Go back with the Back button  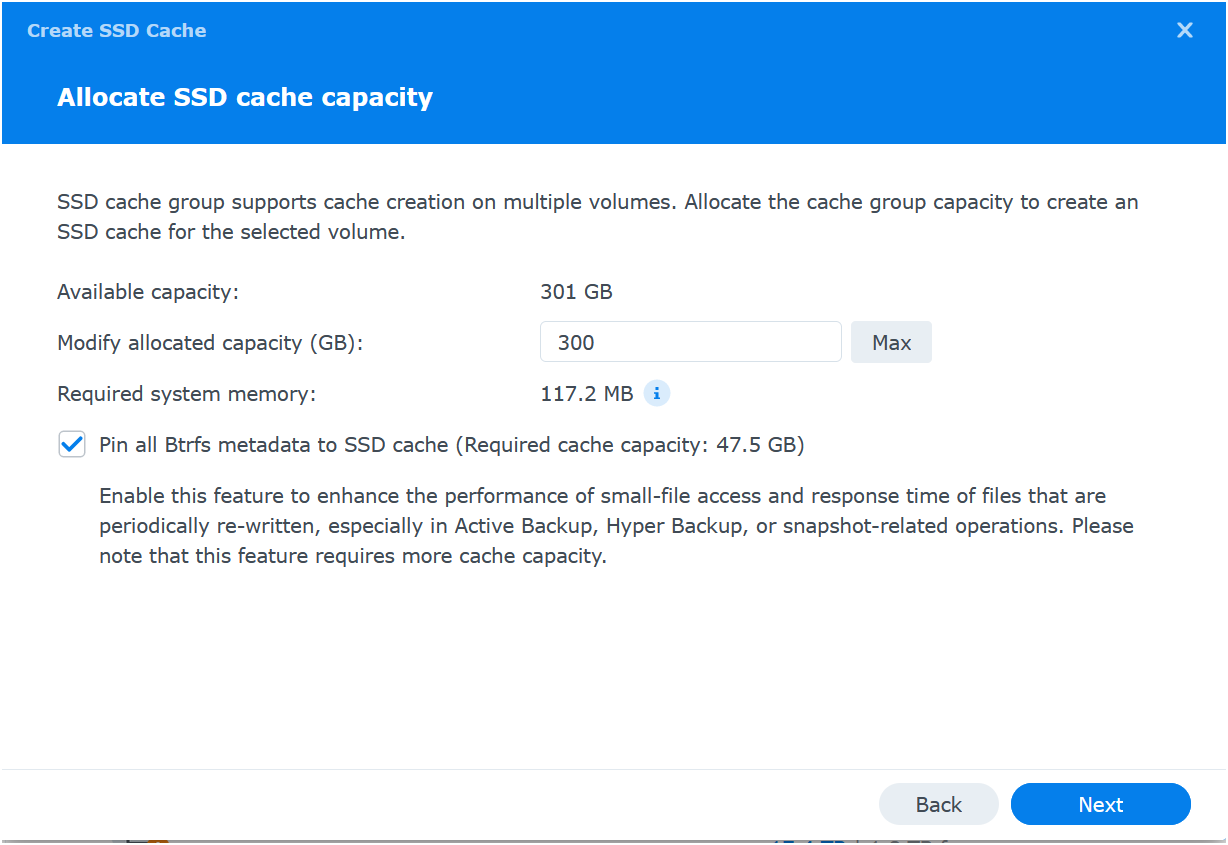click(938, 805)
